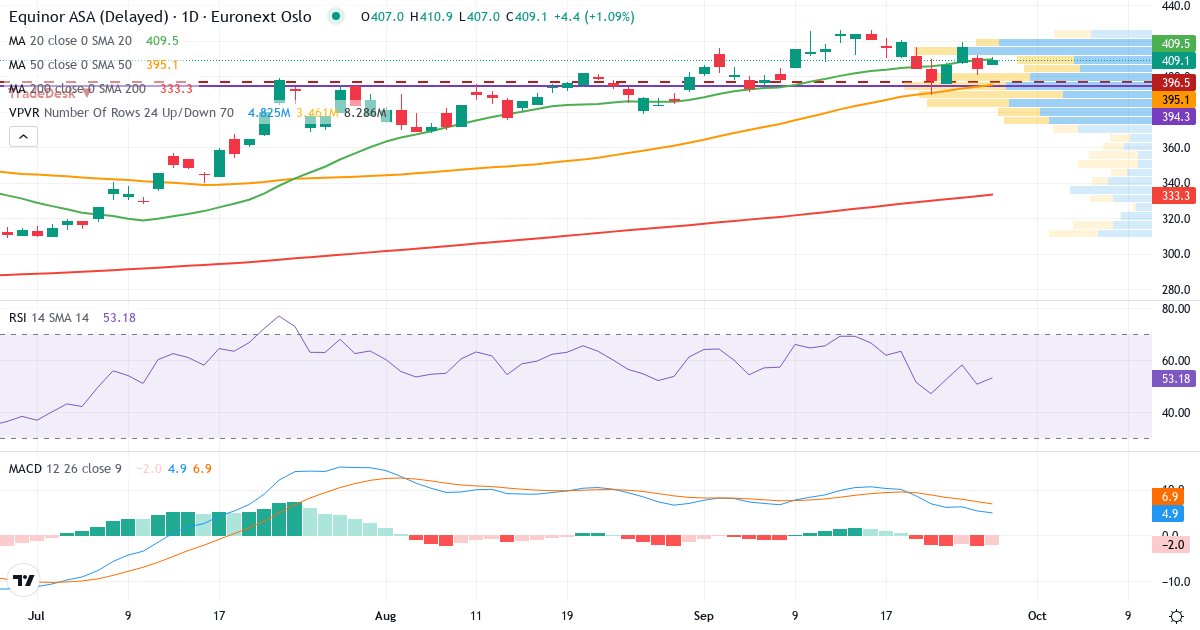Click the green market status dot
Screen dimensions: 1200x630
pos(335,16)
